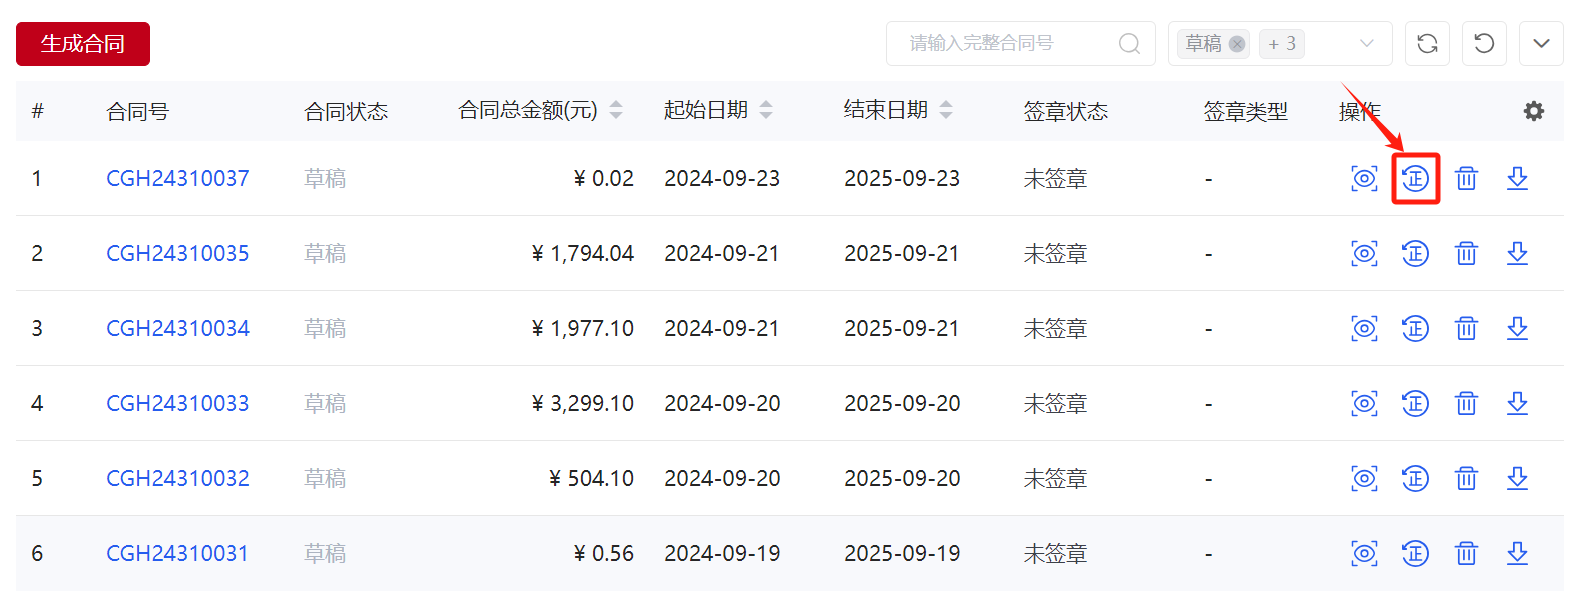Screen dimensions: 1596x606
Task: Delete contract CGH24310031 with the trash icon
Action: [1466, 554]
